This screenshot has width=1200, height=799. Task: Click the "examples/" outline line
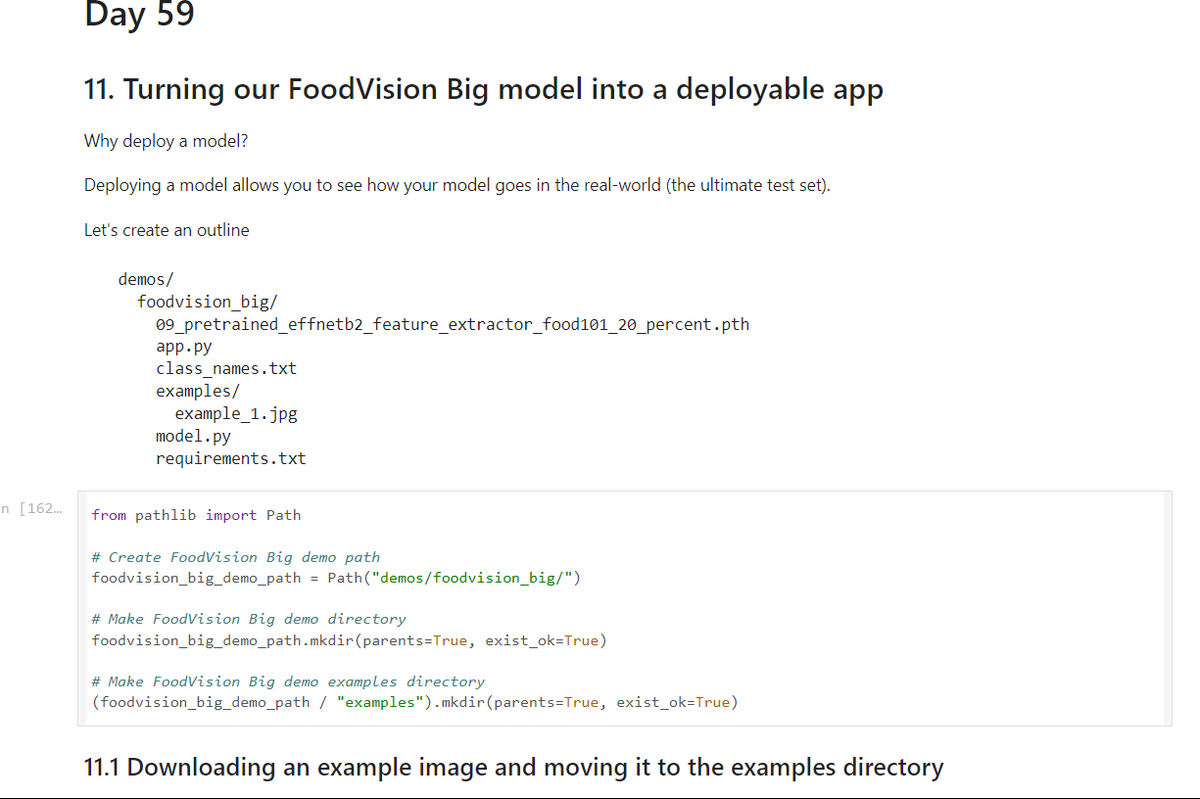pyautogui.click(x=197, y=391)
